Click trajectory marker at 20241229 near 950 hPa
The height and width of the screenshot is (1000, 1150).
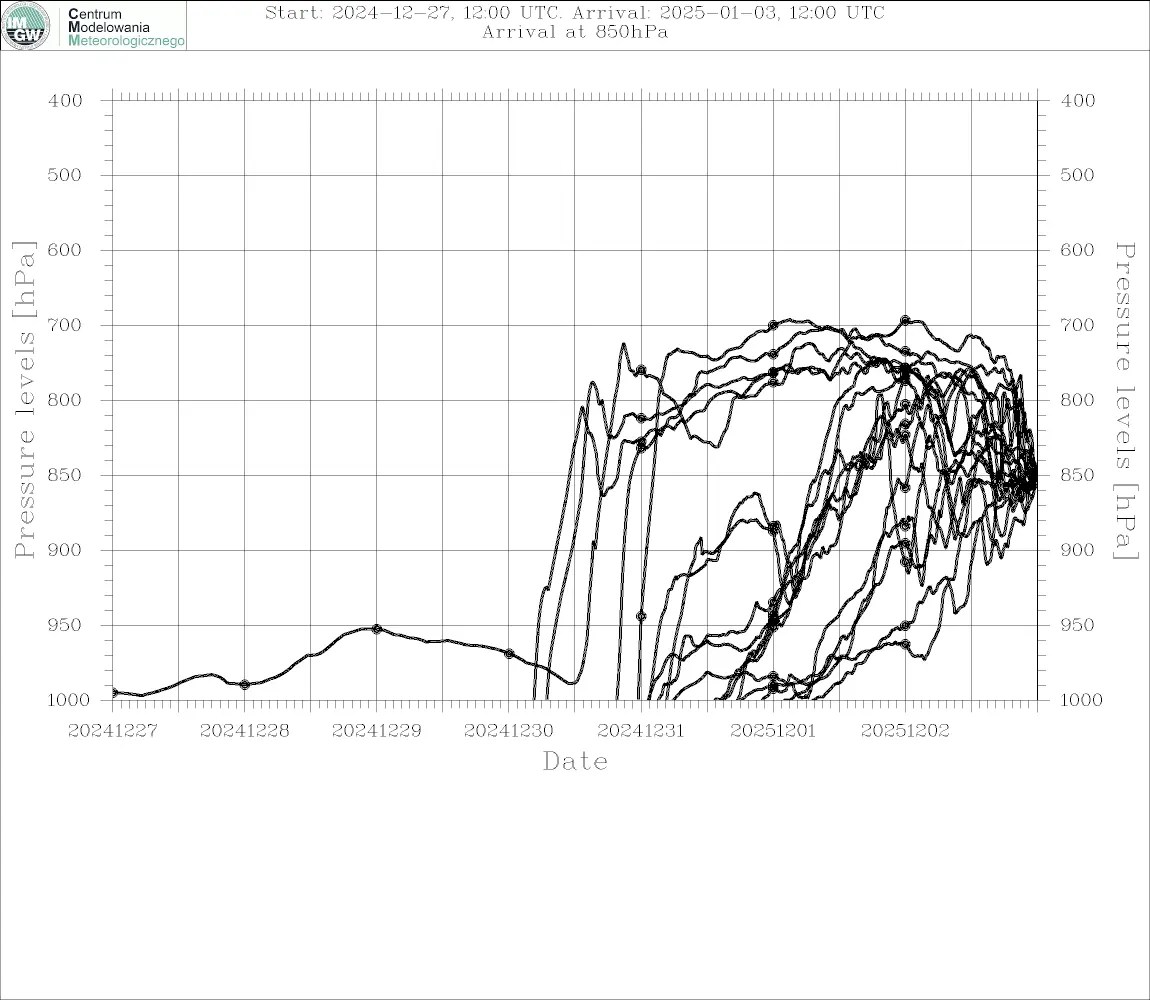[377, 629]
